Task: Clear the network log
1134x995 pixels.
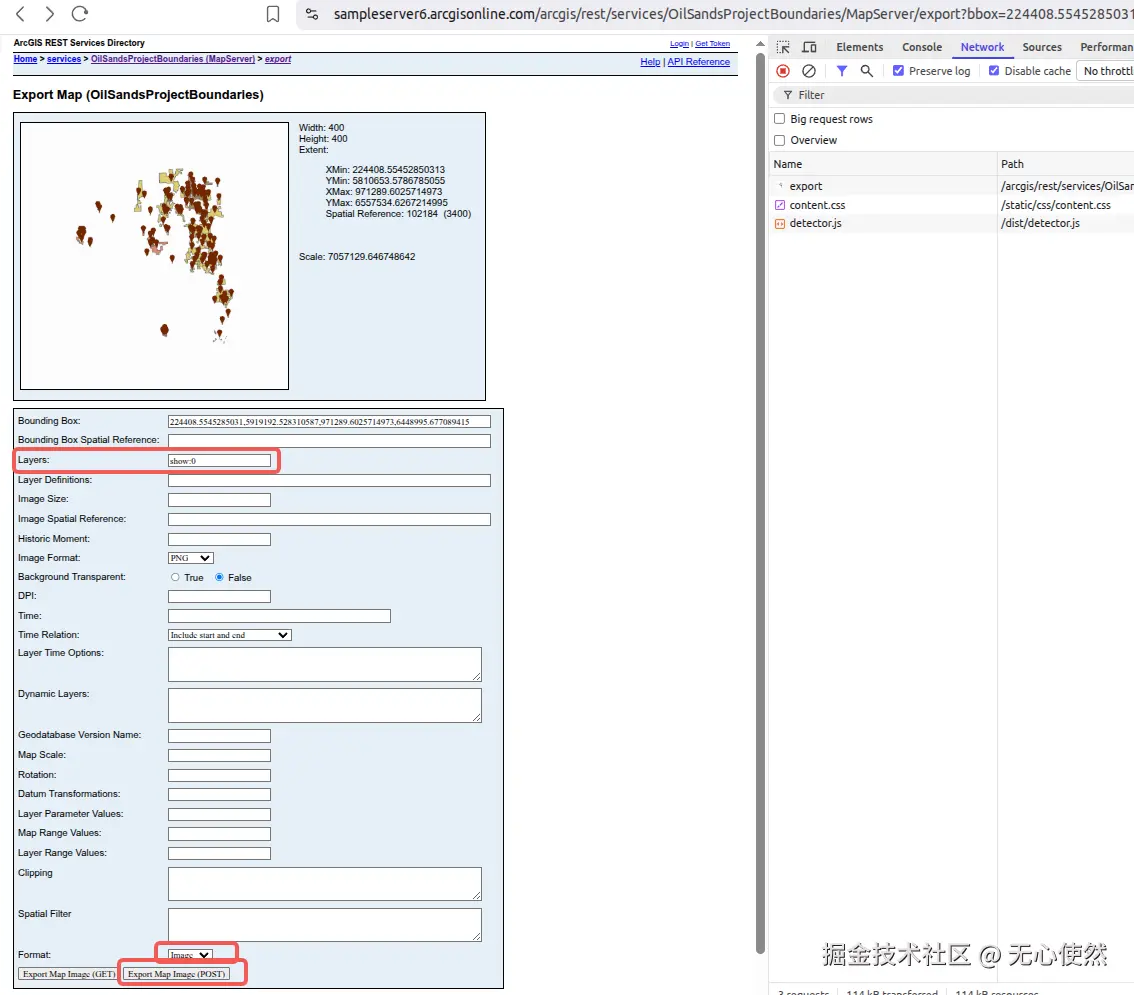Action: 809,71
